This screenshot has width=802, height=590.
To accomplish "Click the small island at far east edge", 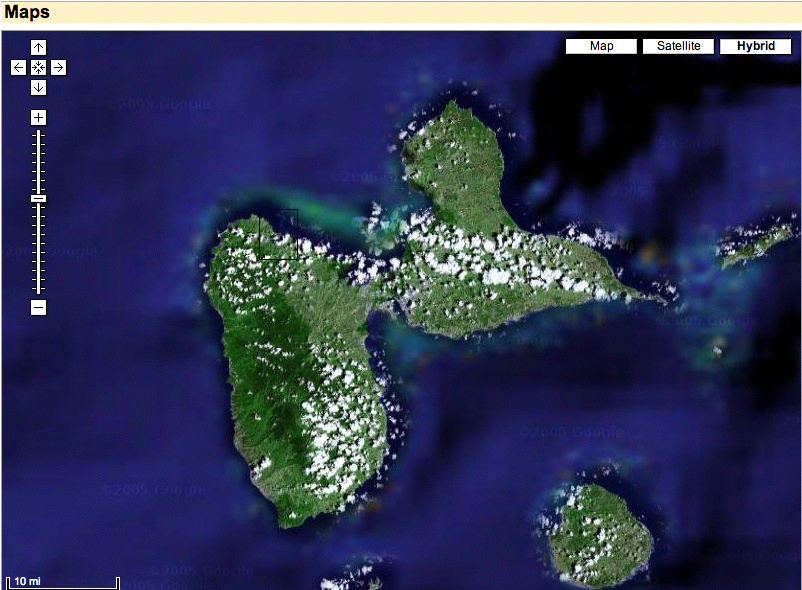I will (758, 245).
